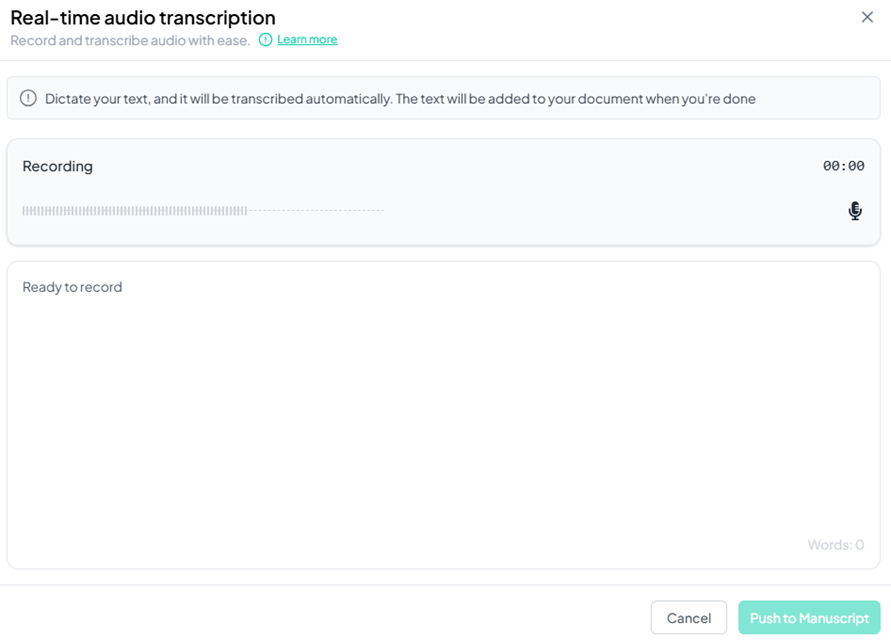Click the Words: 0 counter
The width and height of the screenshot is (891, 640).
click(x=836, y=545)
